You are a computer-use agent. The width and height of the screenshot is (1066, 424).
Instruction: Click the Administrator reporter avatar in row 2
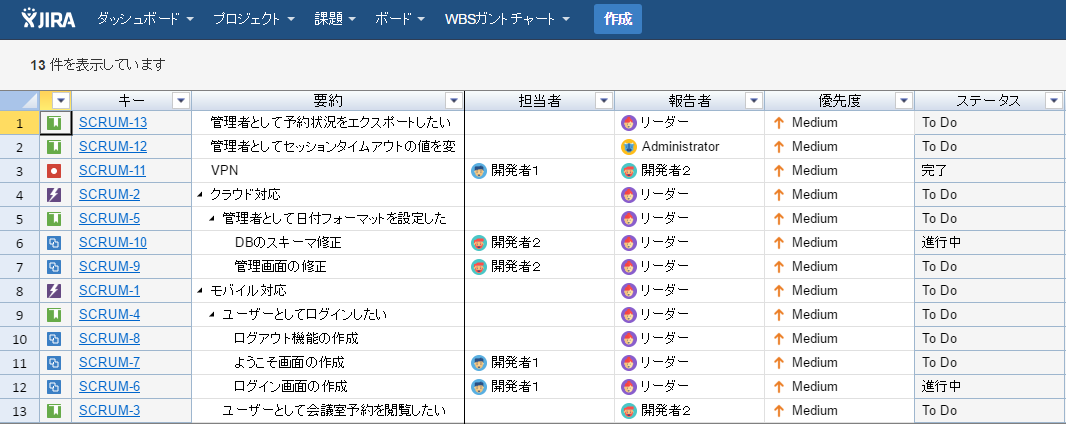629,147
